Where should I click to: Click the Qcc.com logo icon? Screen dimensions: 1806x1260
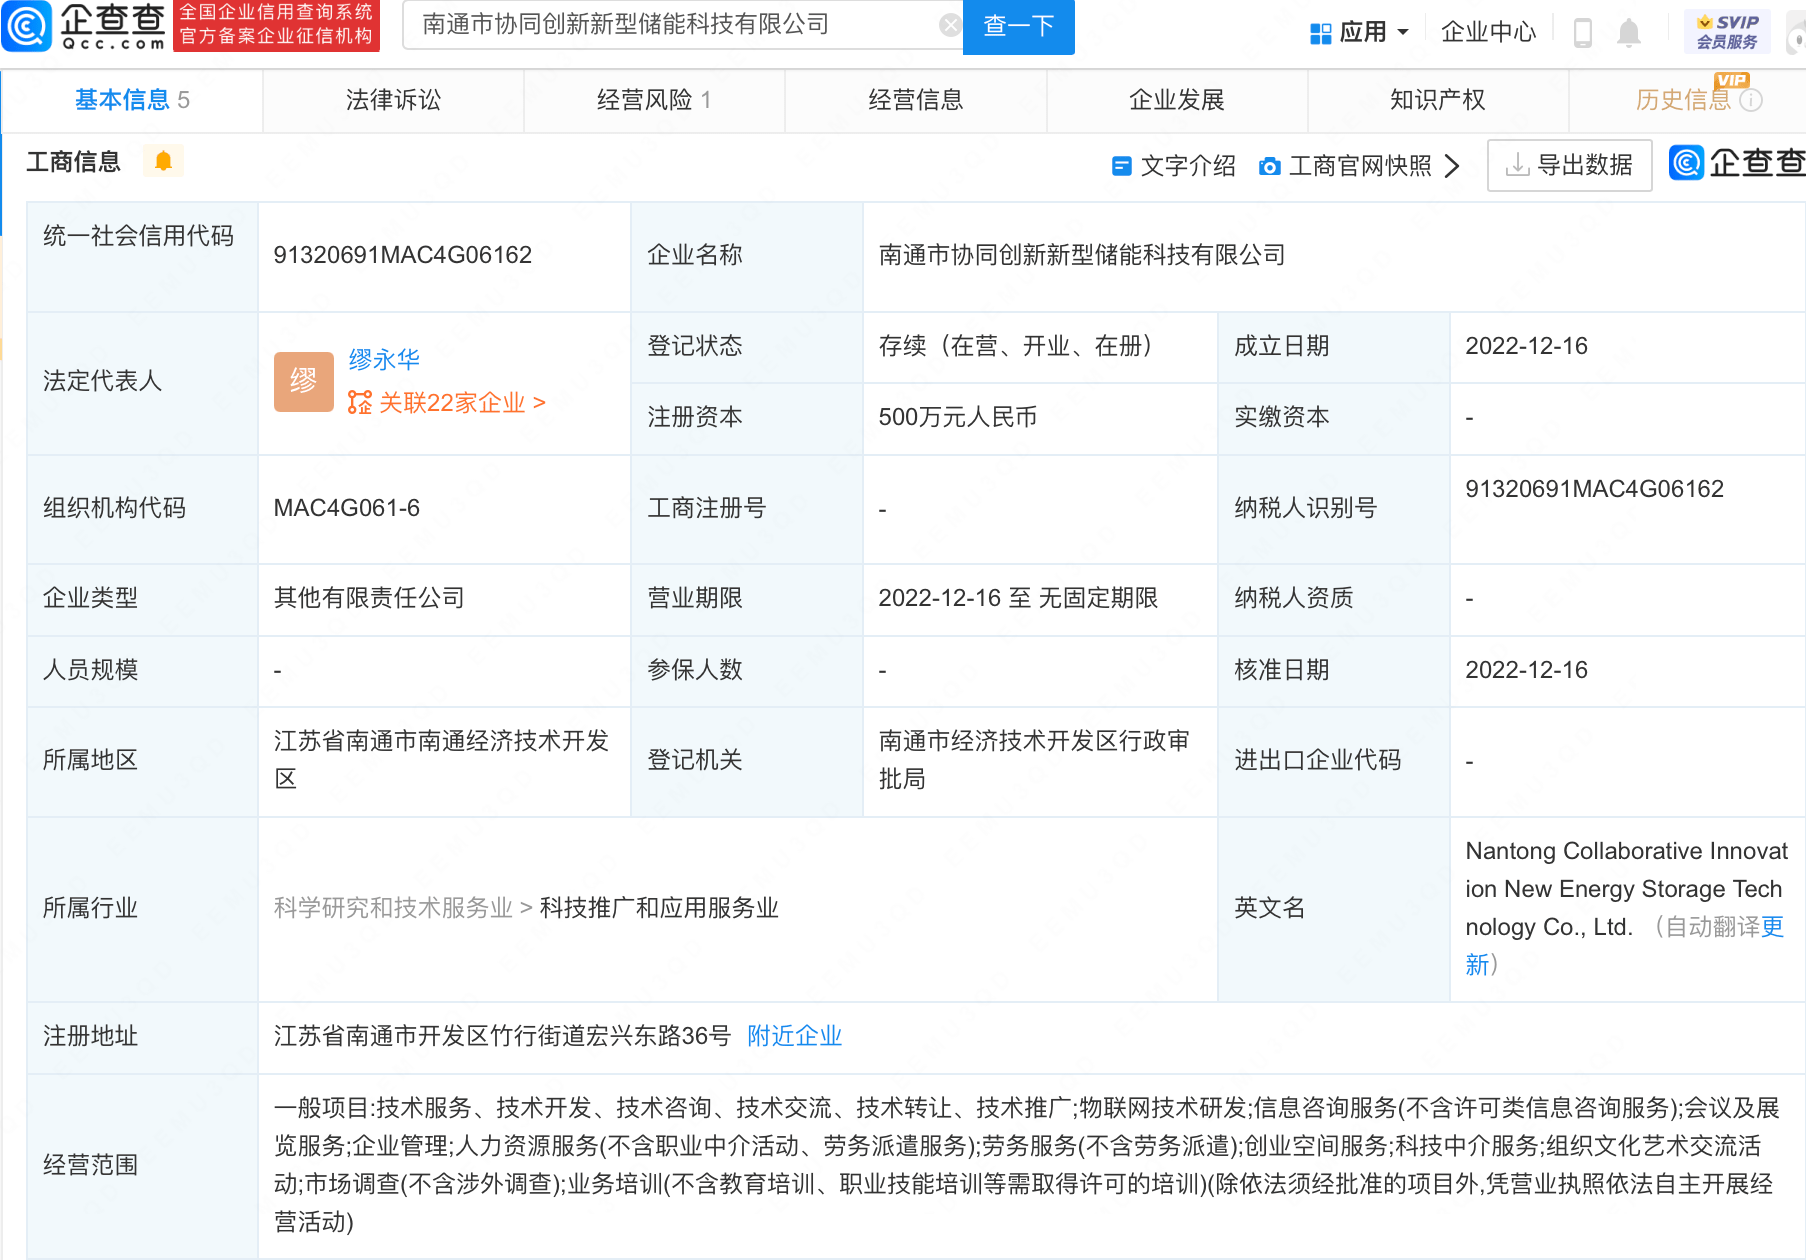click(27, 26)
